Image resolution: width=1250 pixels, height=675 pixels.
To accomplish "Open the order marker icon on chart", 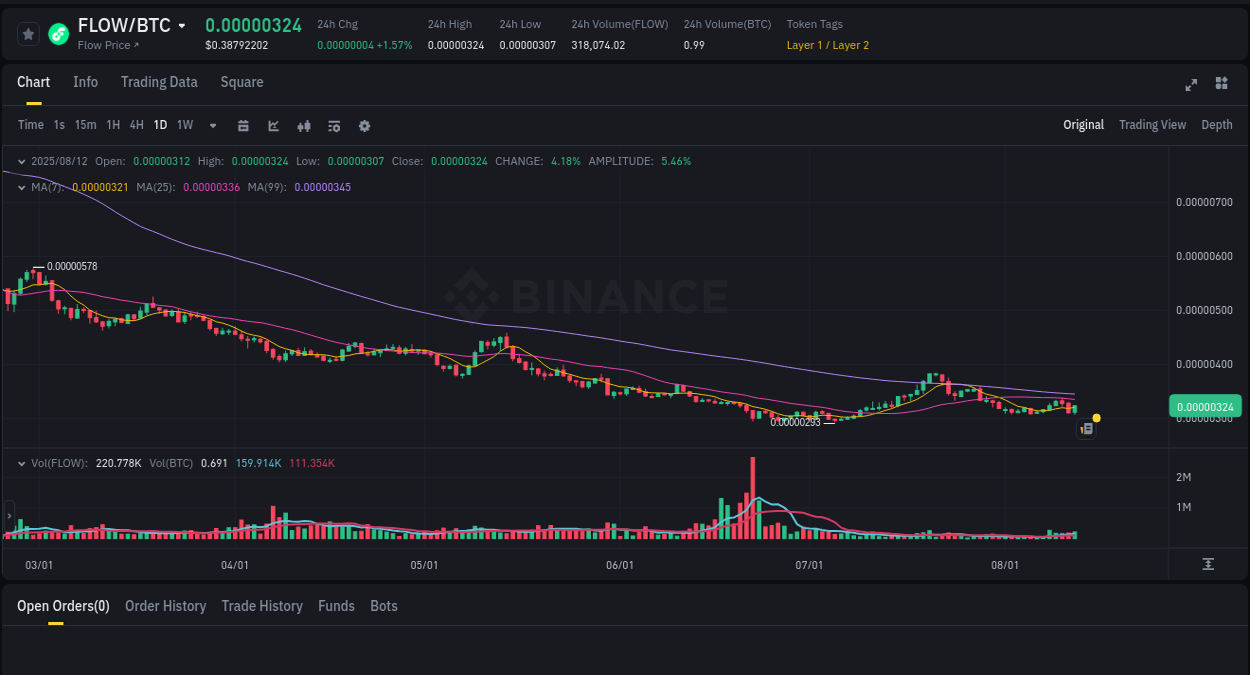I will tap(1087, 429).
